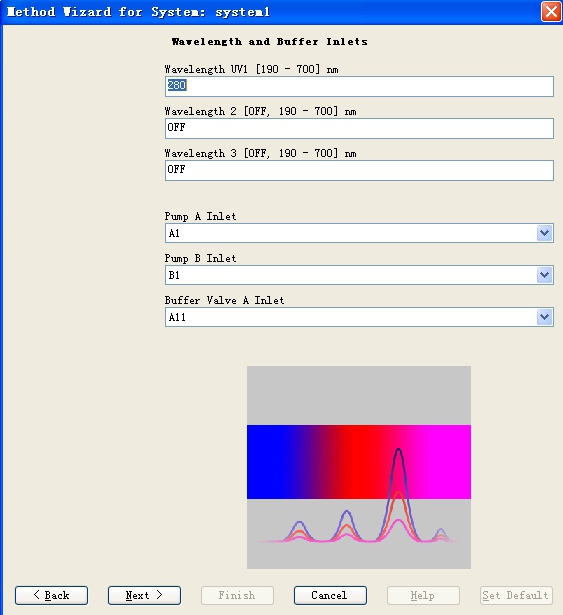Screen dimensions: 563x615
Task: Click the greyed-out Help button
Action: (x=423, y=595)
